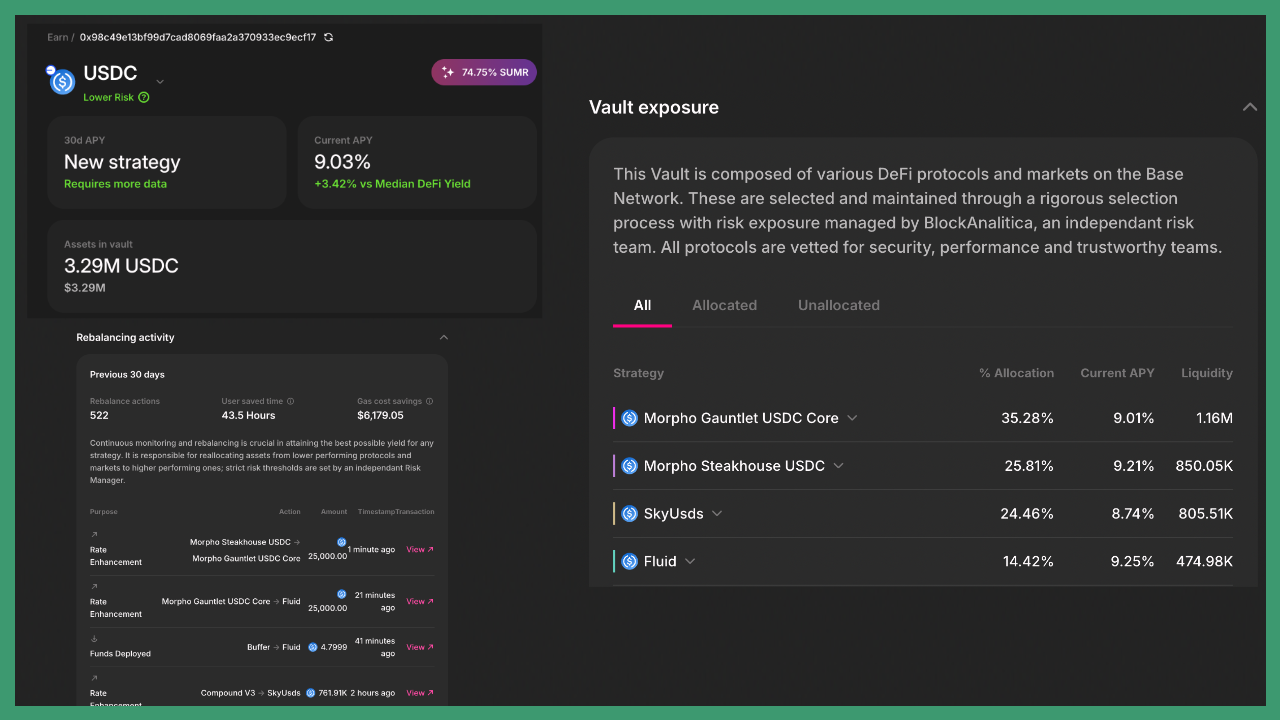
Task: Click the token icon beside the 4.7999 amount
Action: pos(313,647)
